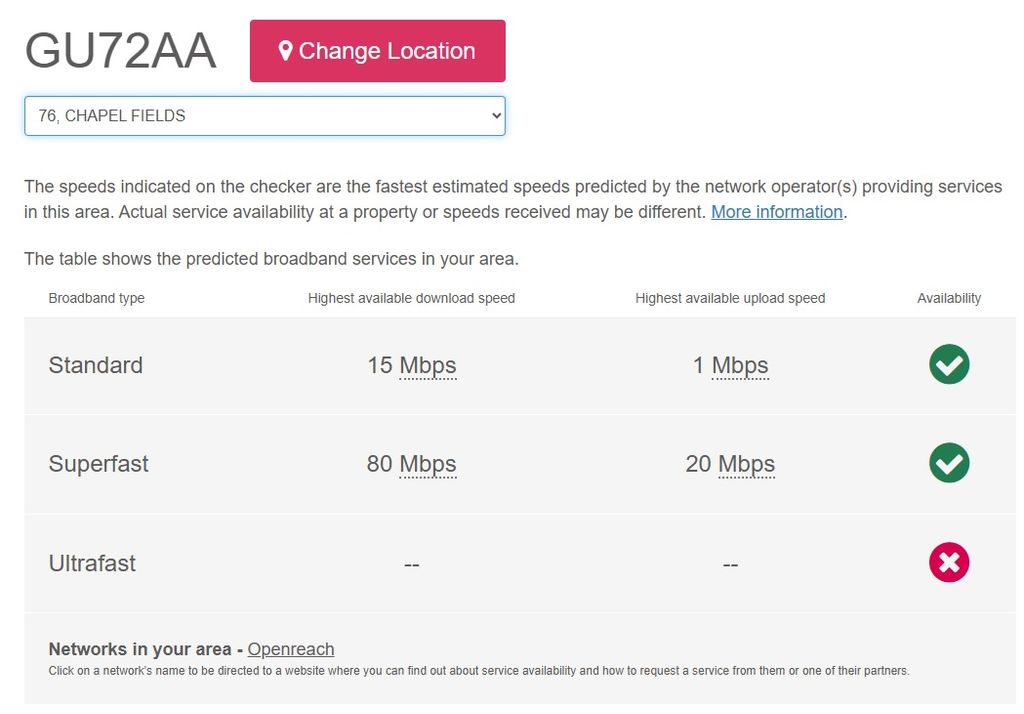This screenshot has height=714, width=1024.
Task: Click the Ultrafast unavailable red cross icon
Action: 949,562
